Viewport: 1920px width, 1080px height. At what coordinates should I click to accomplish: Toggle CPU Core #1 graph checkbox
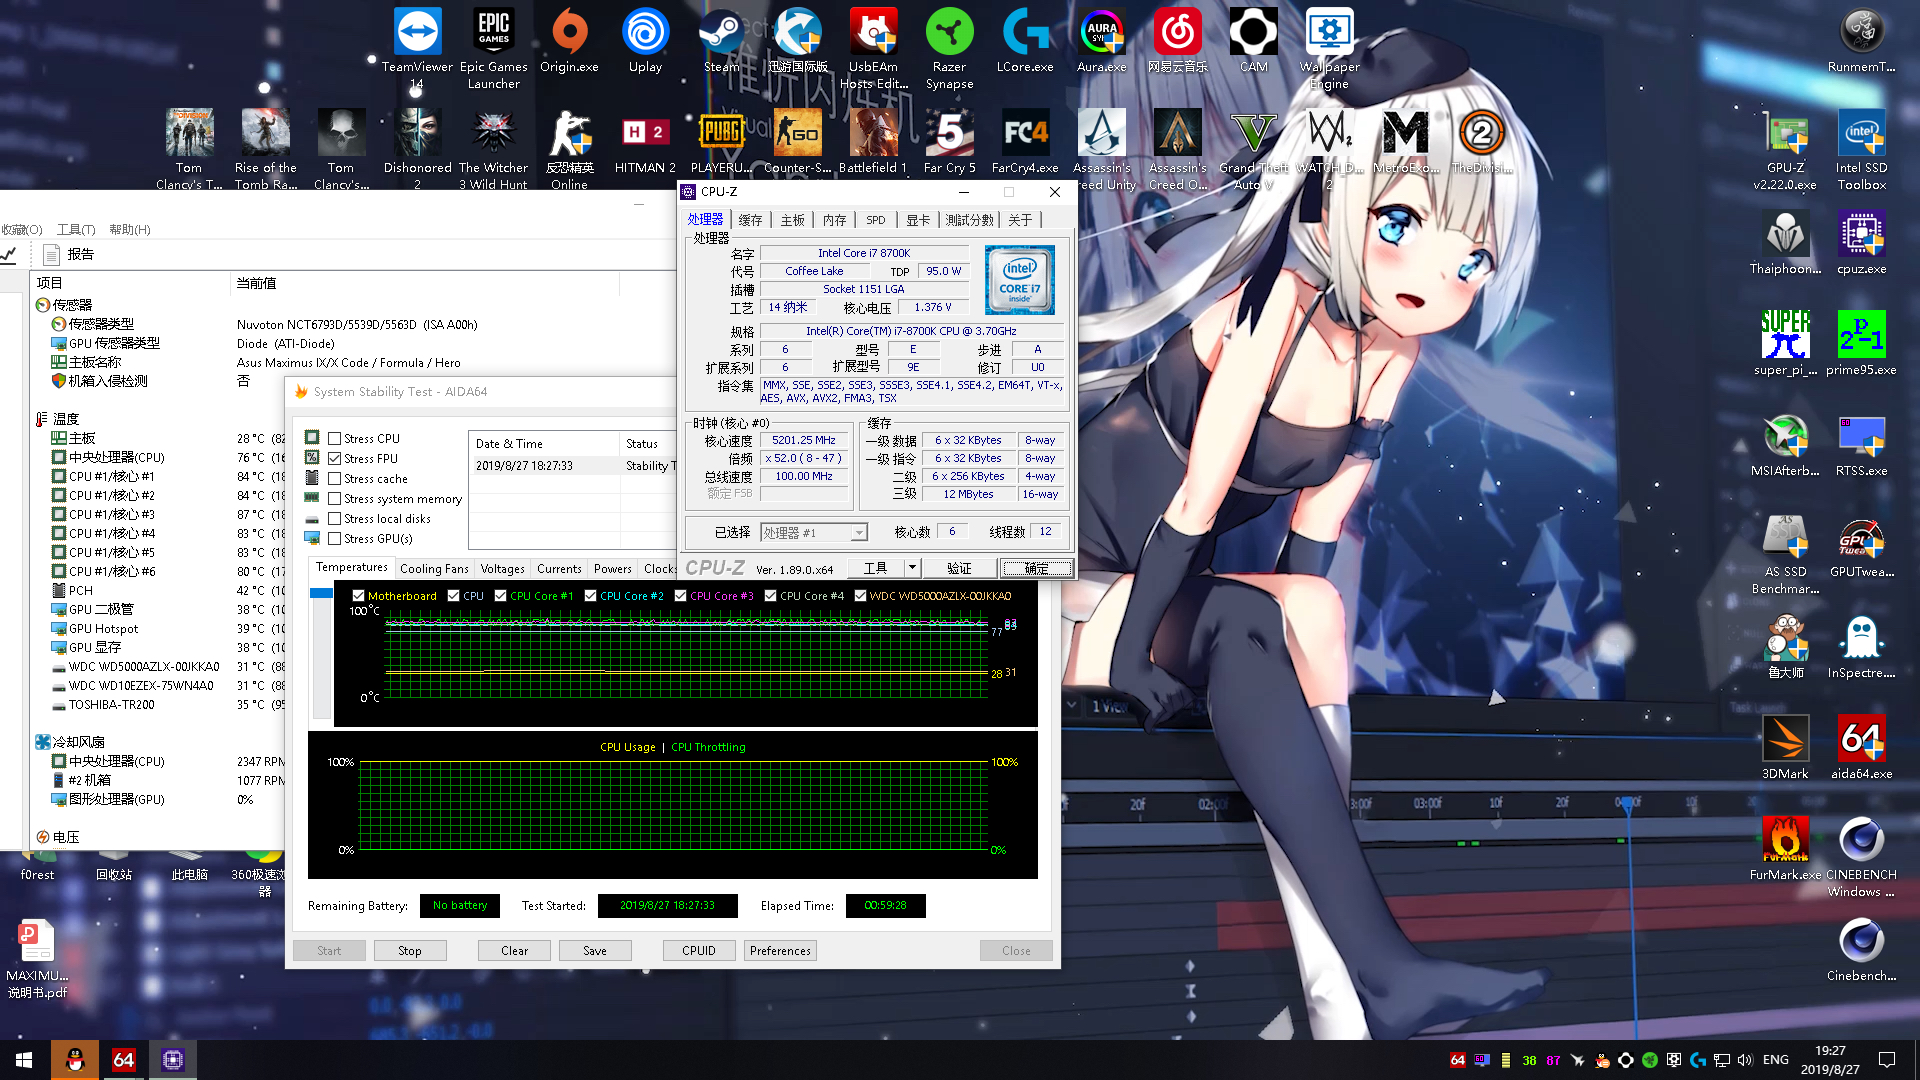pos(500,595)
